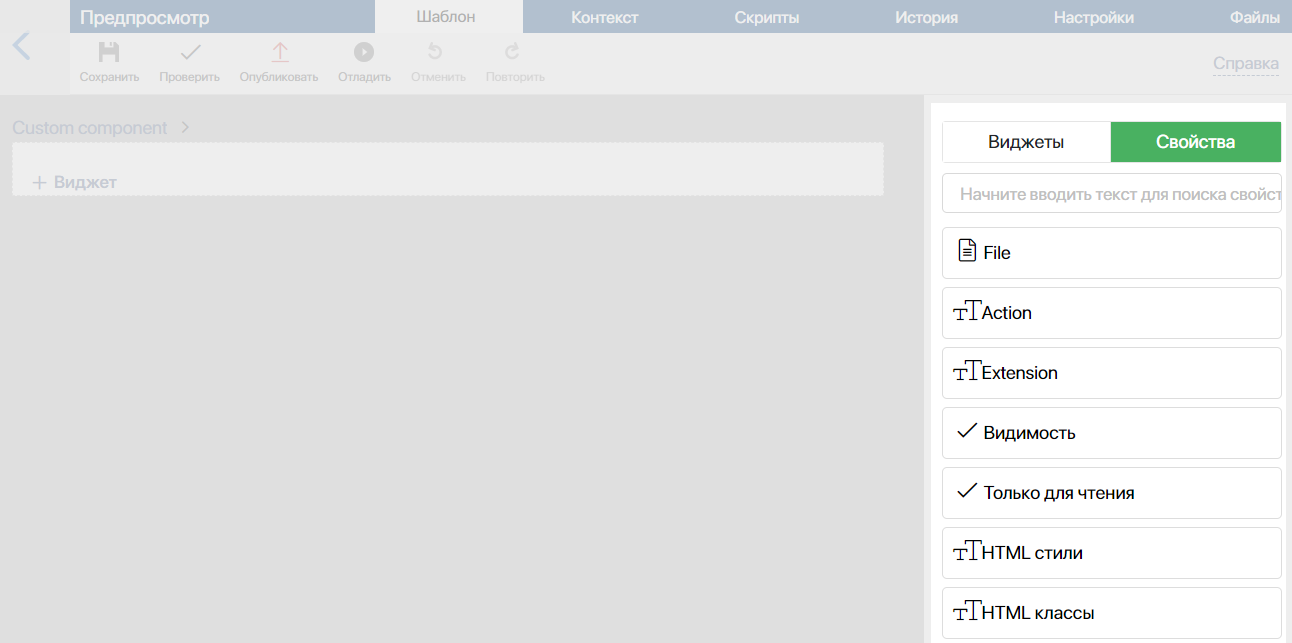The width and height of the screenshot is (1292, 643).
Task: Pick the Только для чтения property
Action: [x=1111, y=493]
